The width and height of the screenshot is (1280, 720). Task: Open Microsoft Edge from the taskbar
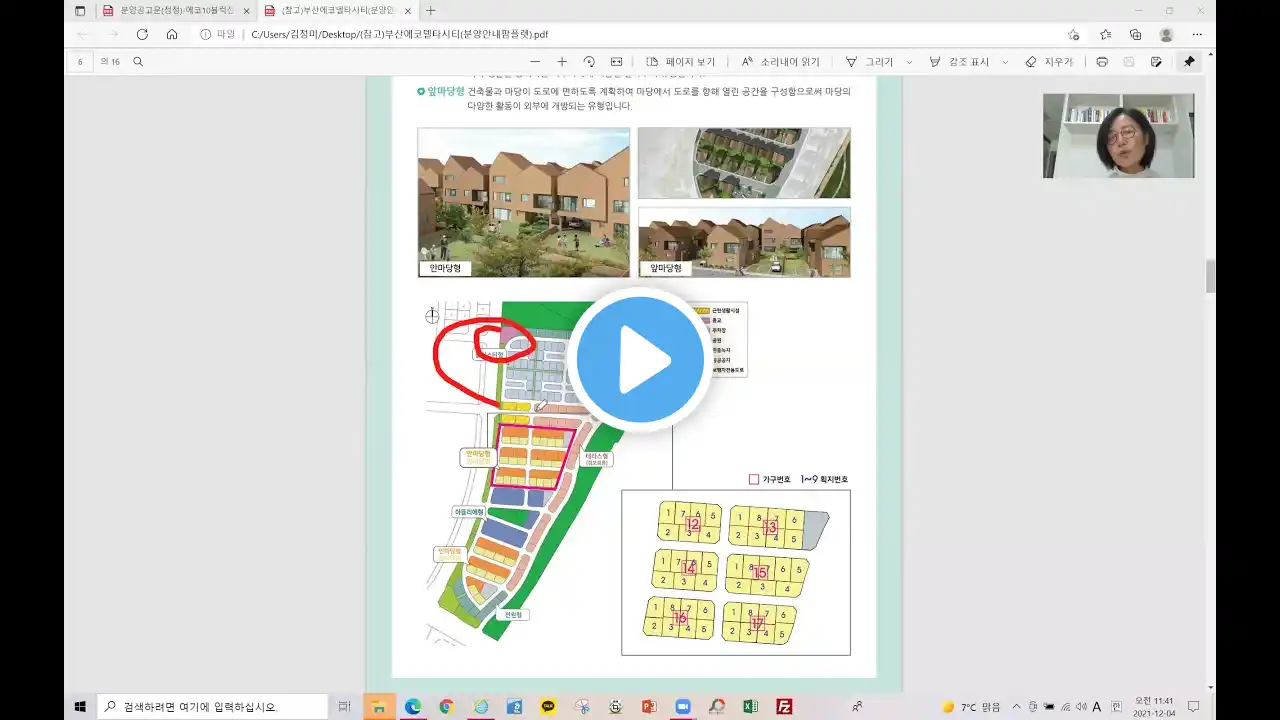[x=413, y=706]
